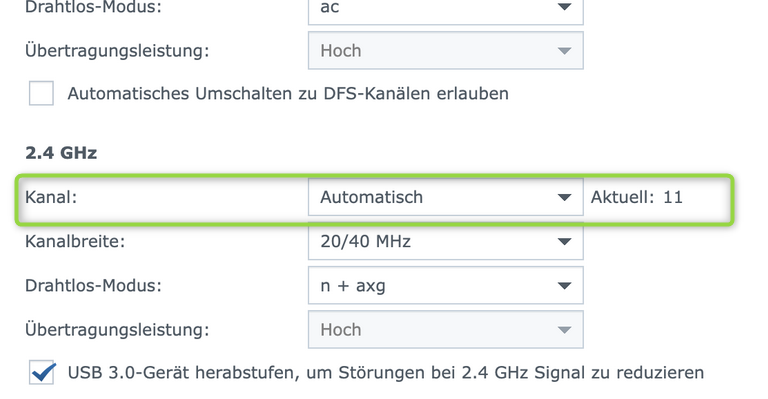Click the arrow on the 20/40 MHz Kanalbreite box
This screenshot has width=768, height=399.
[x=564, y=241]
